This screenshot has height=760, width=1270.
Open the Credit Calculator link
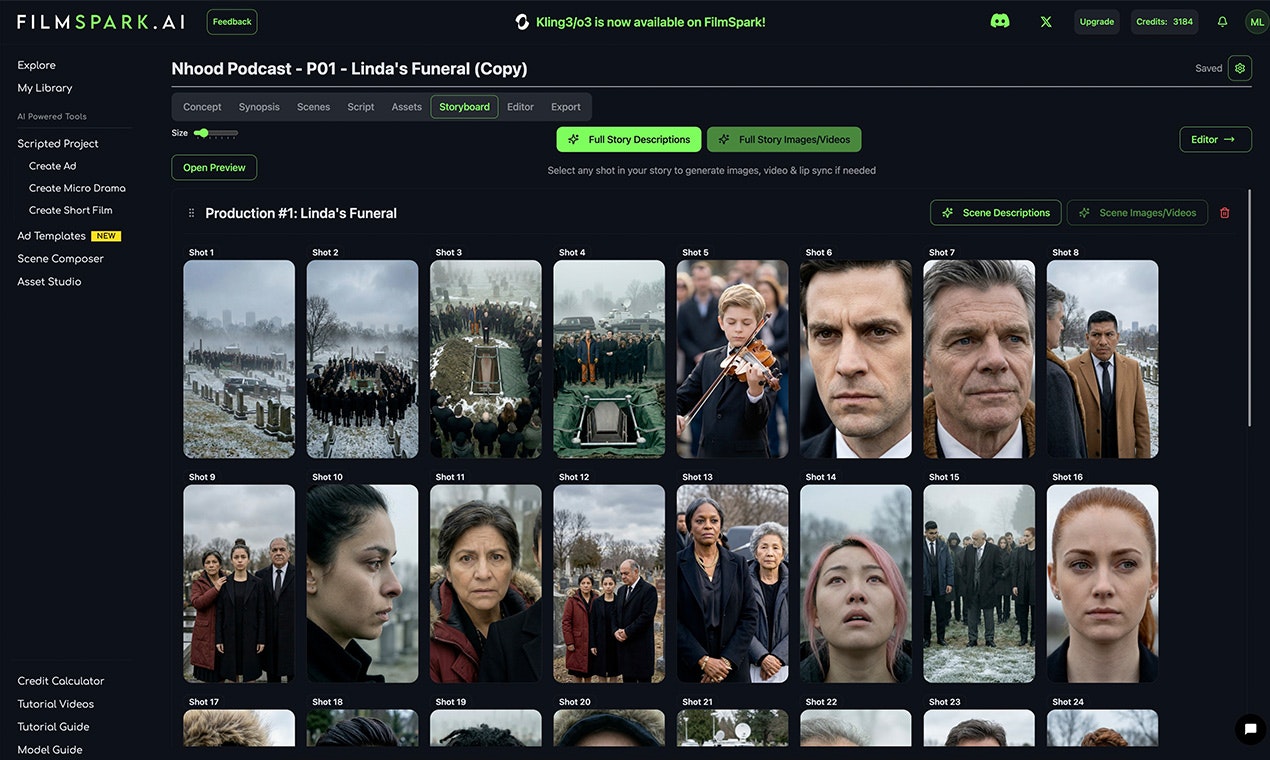point(60,680)
